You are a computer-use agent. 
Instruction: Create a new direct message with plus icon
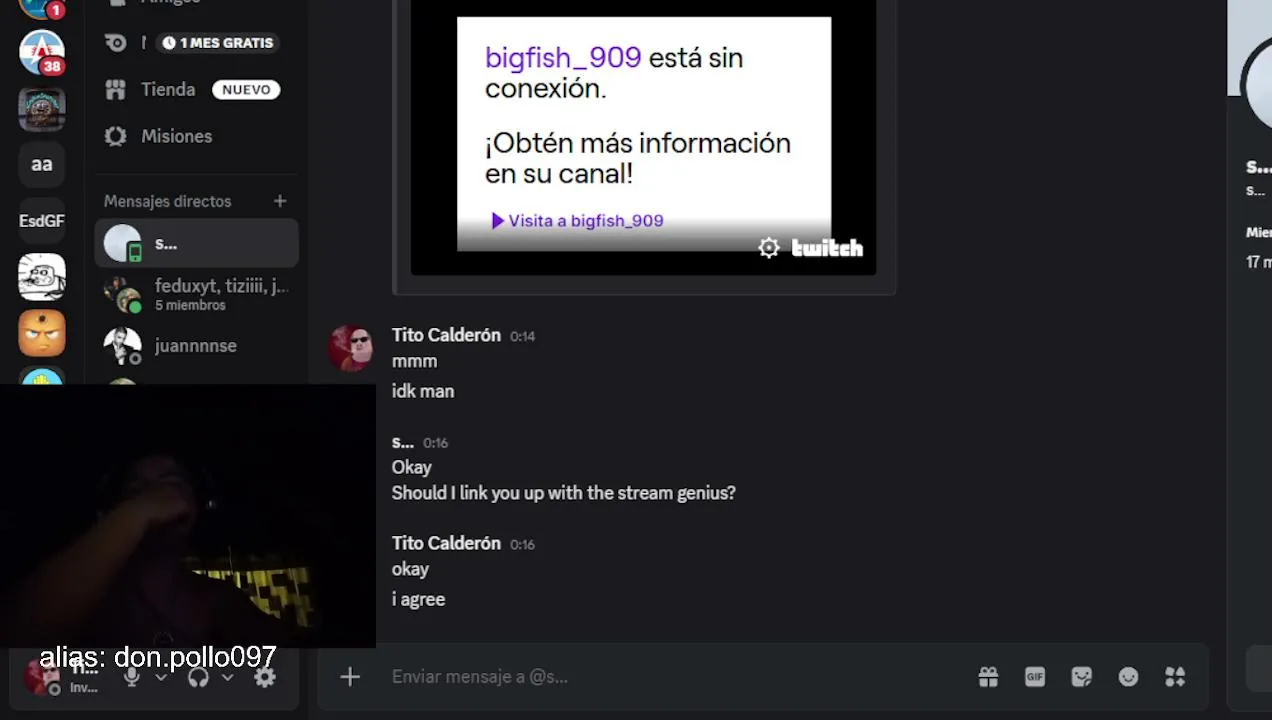point(280,201)
